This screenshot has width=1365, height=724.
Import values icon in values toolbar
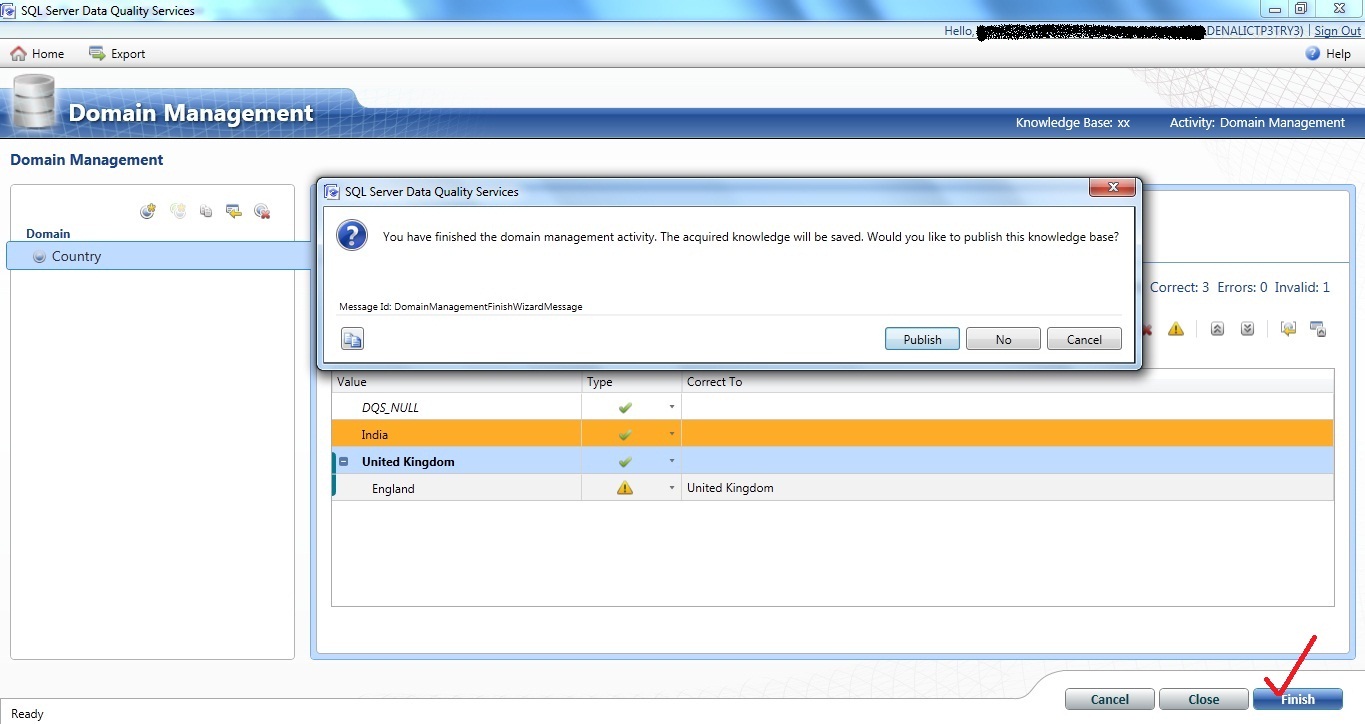coord(1288,328)
